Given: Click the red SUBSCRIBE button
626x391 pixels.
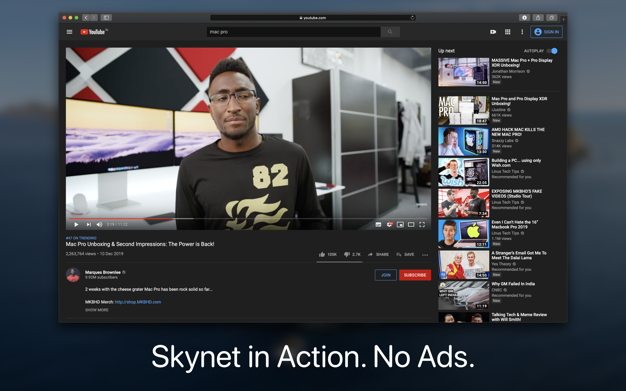Looking at the screenshot, I should click(415, 275).
